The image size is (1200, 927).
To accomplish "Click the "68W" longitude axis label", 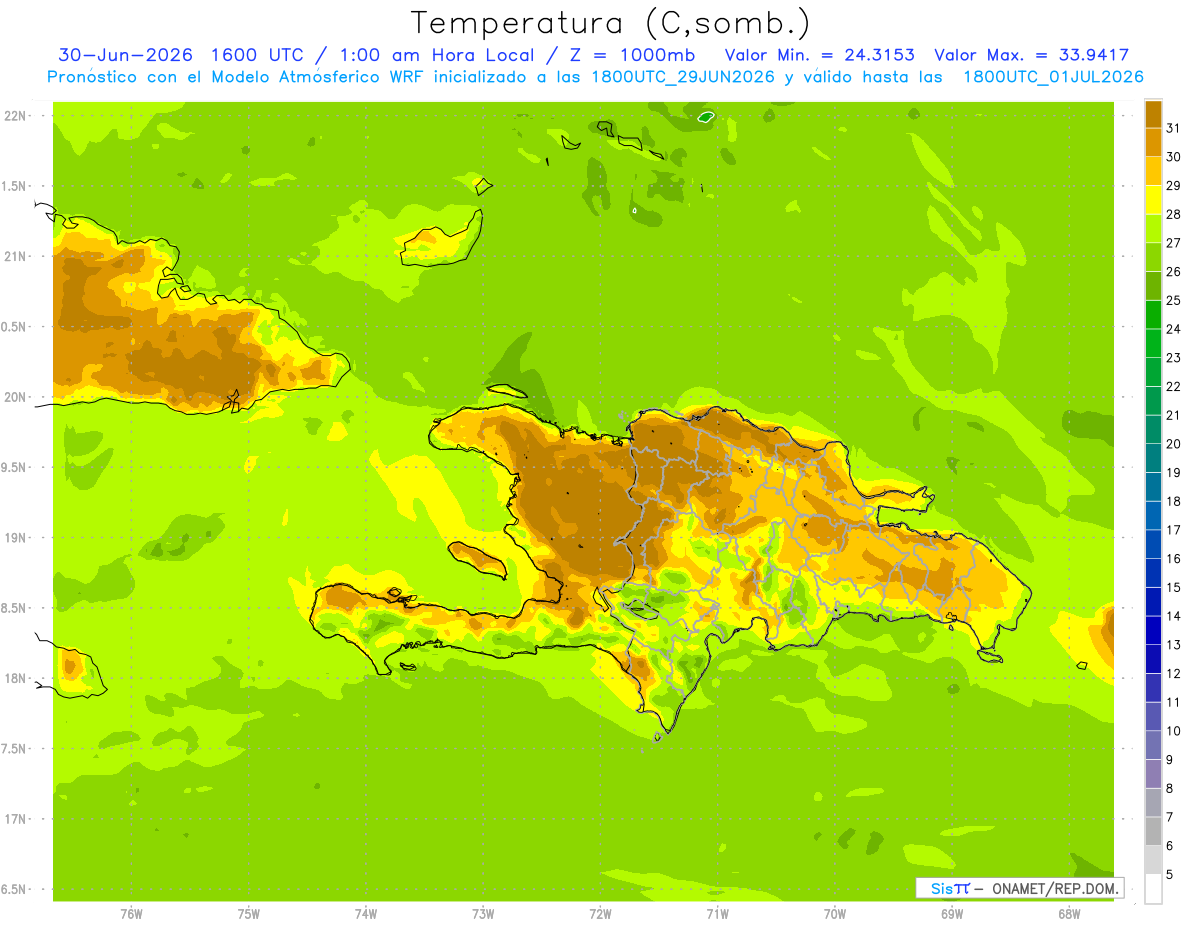I will 1069,913.
